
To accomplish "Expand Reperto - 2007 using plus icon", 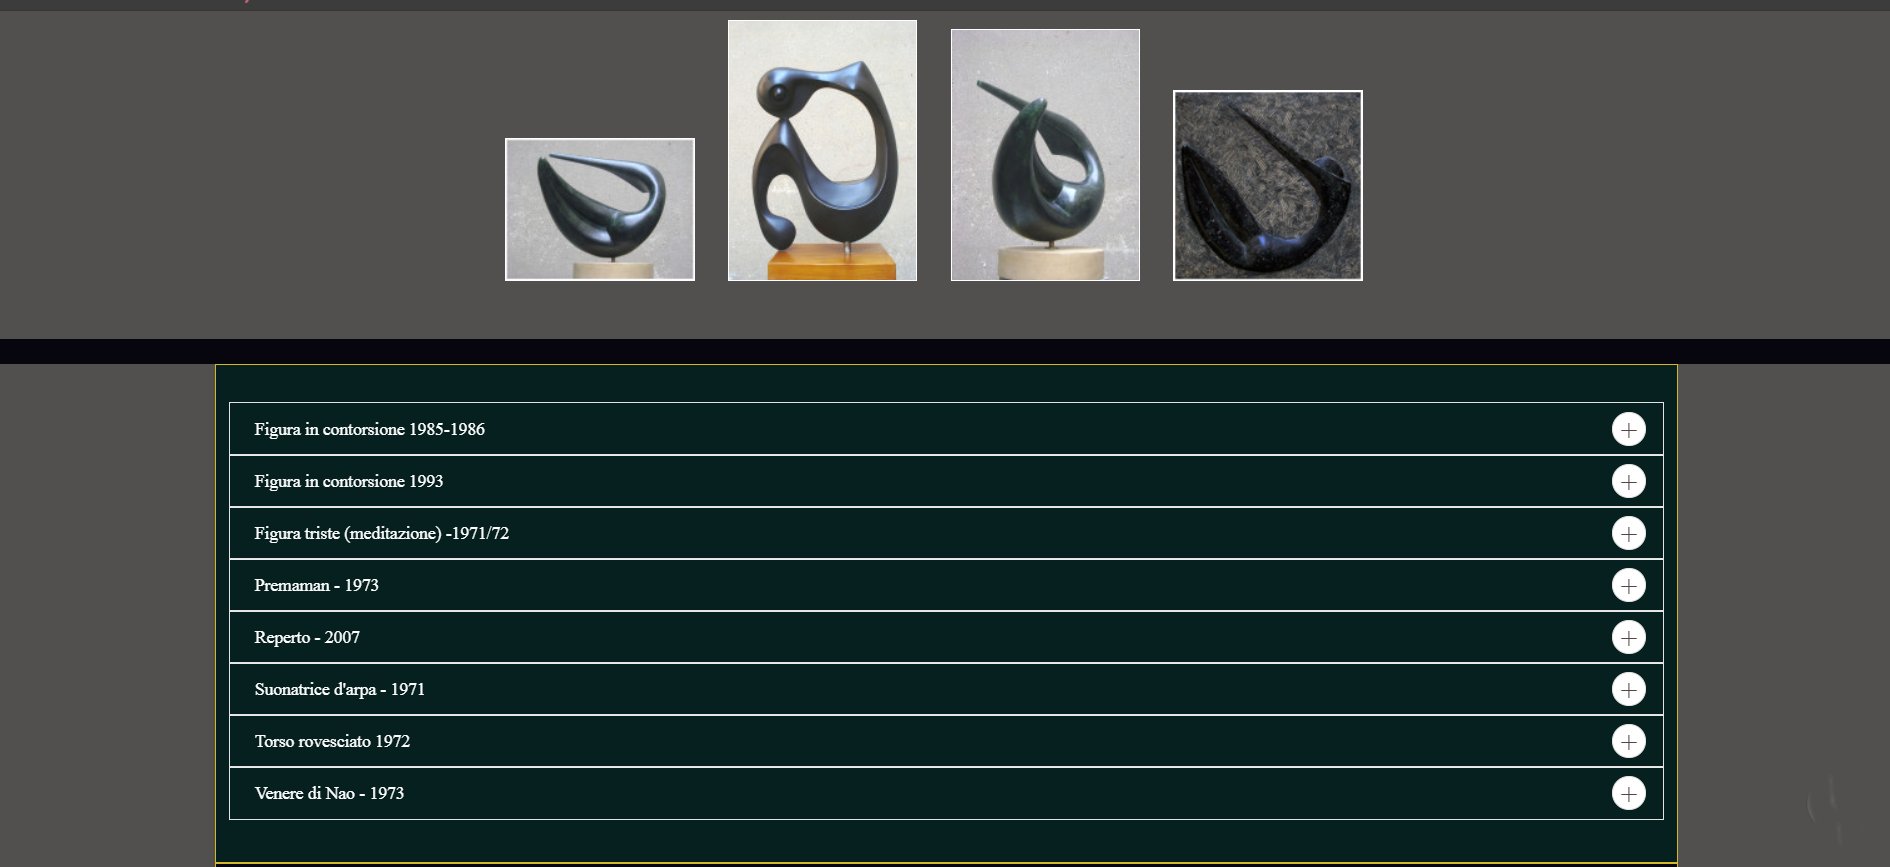I will [x=1628, y=637].
